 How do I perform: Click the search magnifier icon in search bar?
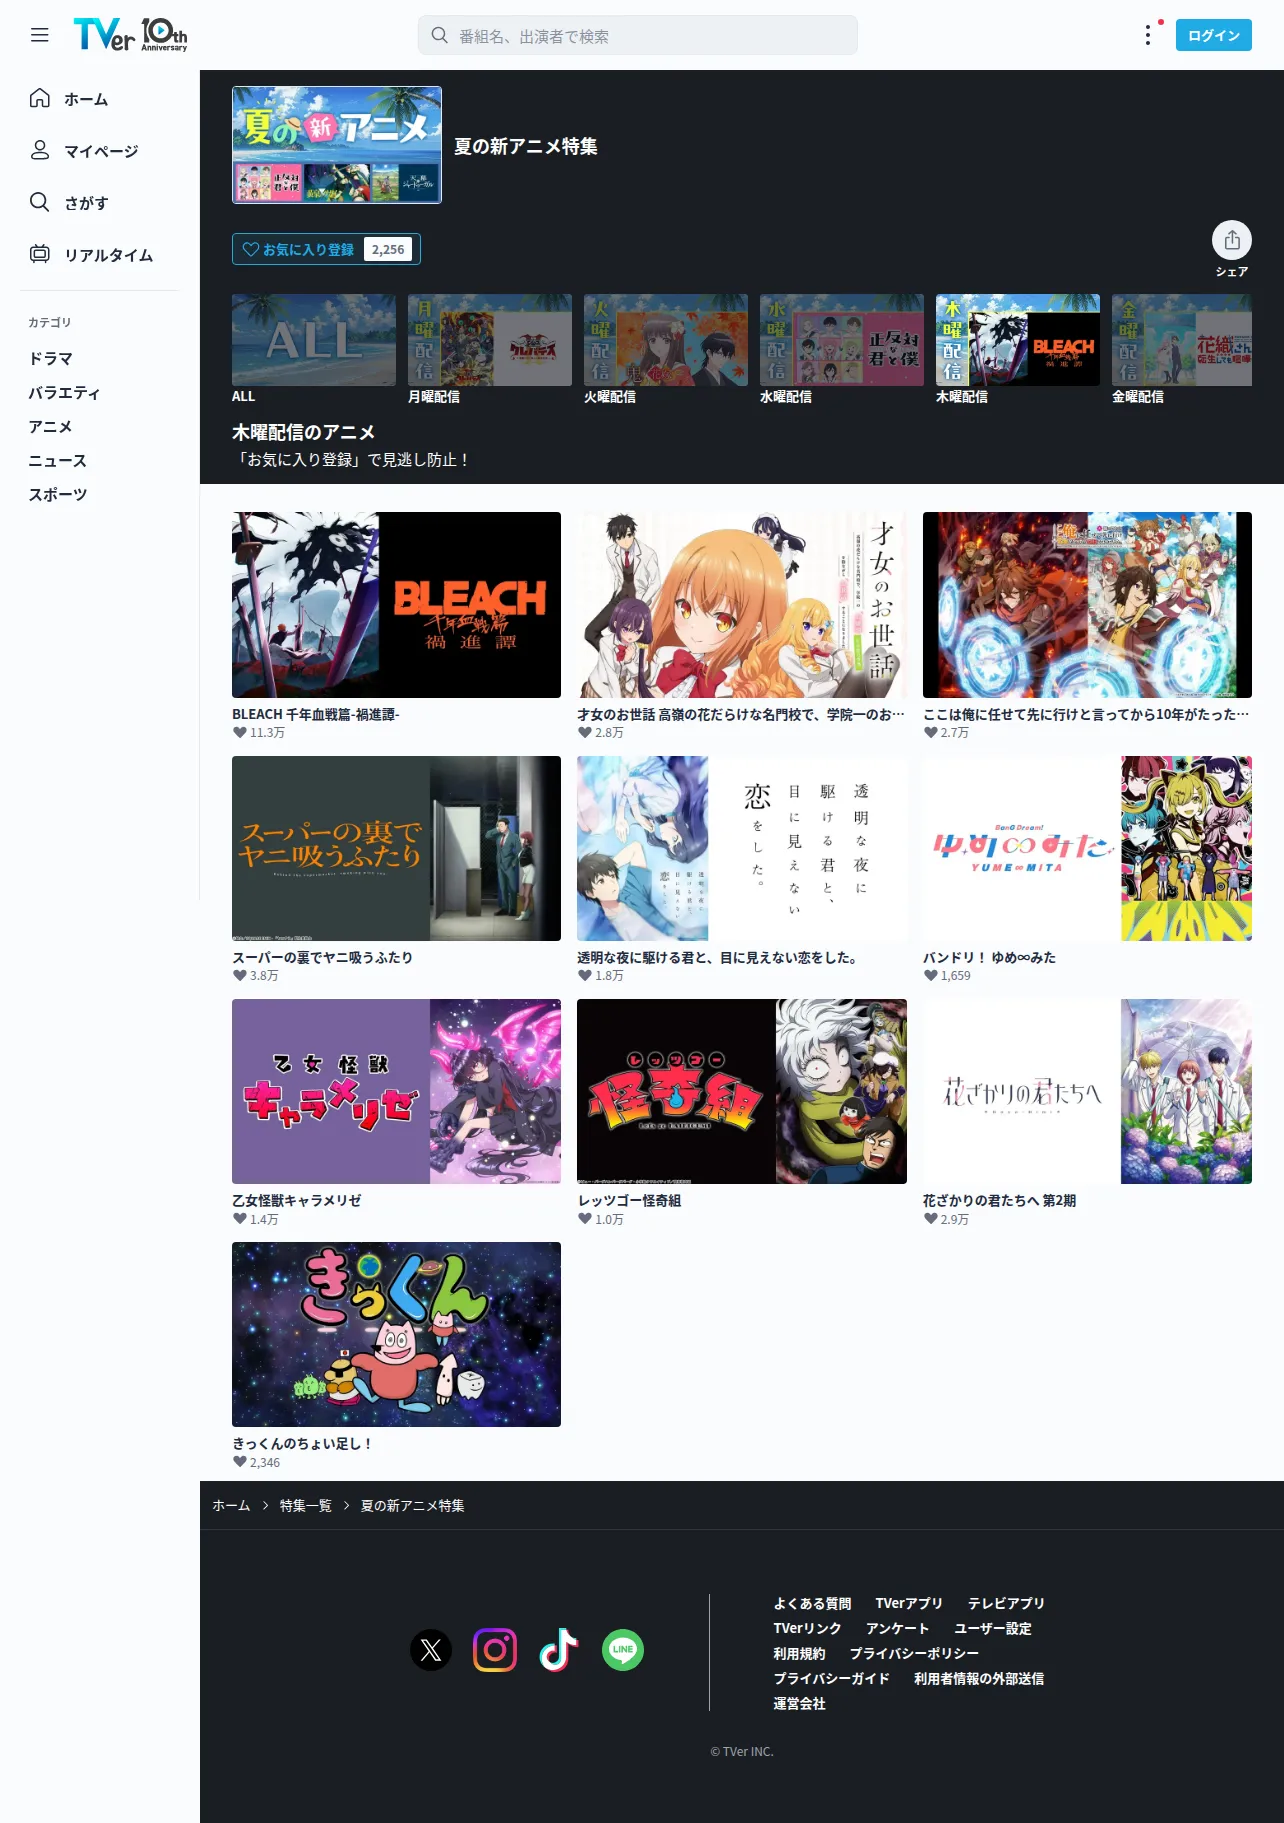439,35
